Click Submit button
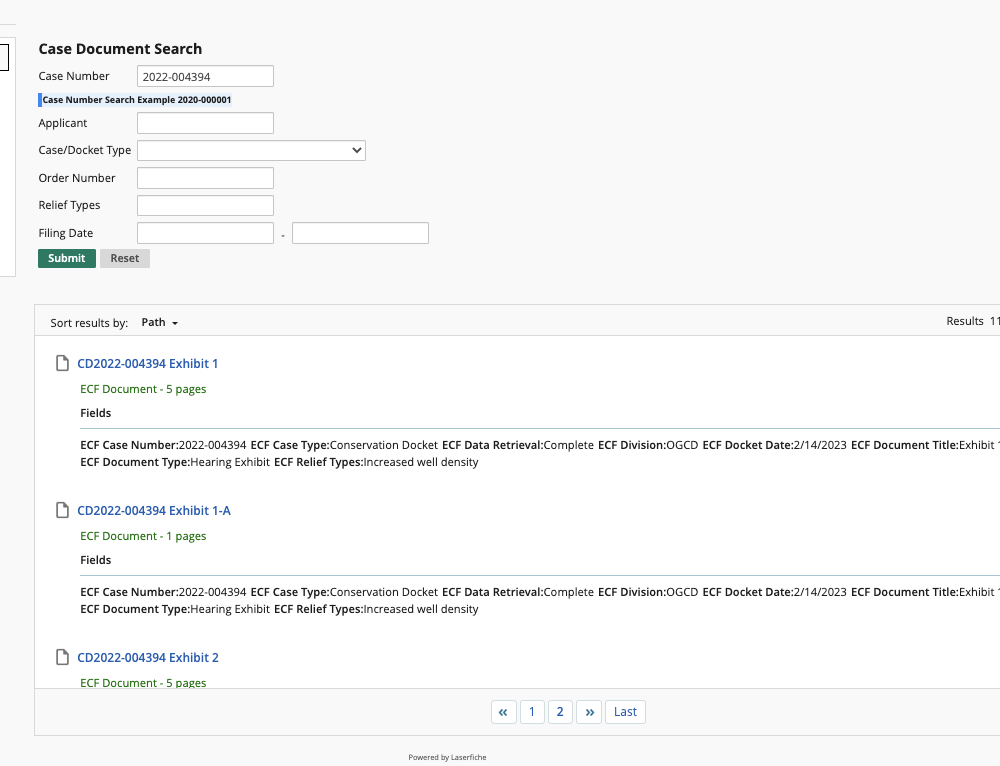 click(x=67, y=258)
